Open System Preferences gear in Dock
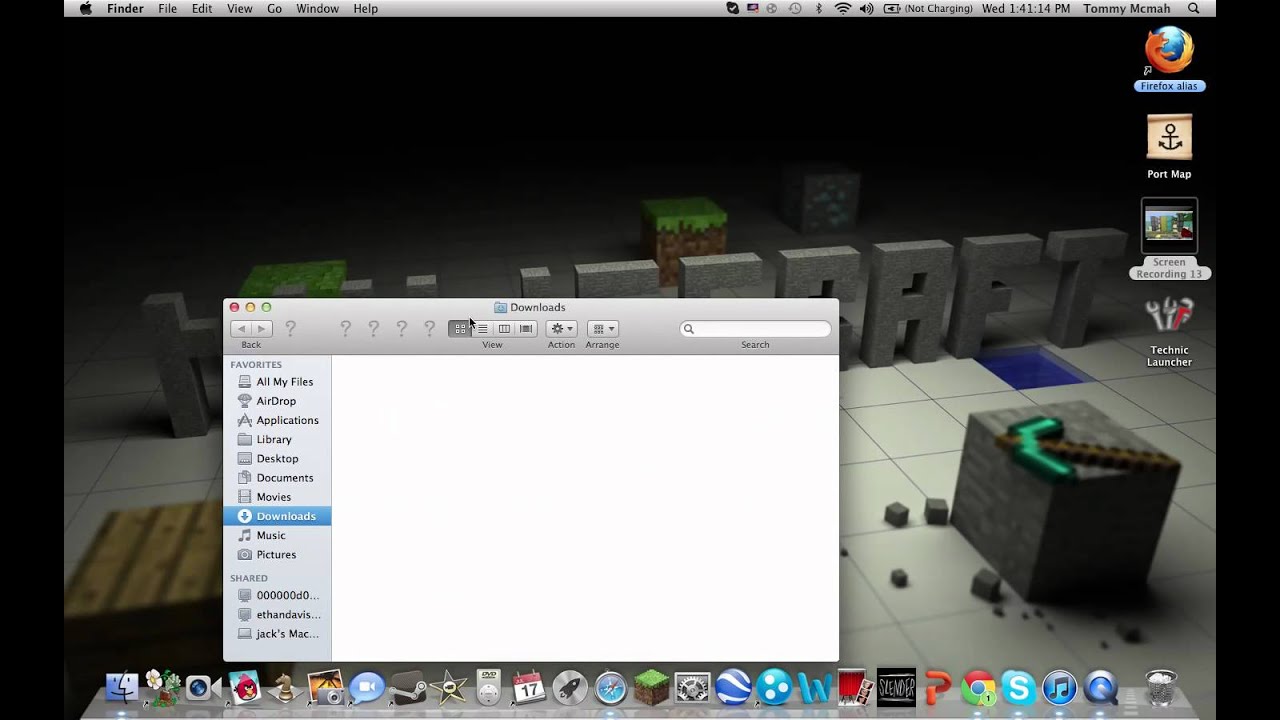 pos(692,688)
